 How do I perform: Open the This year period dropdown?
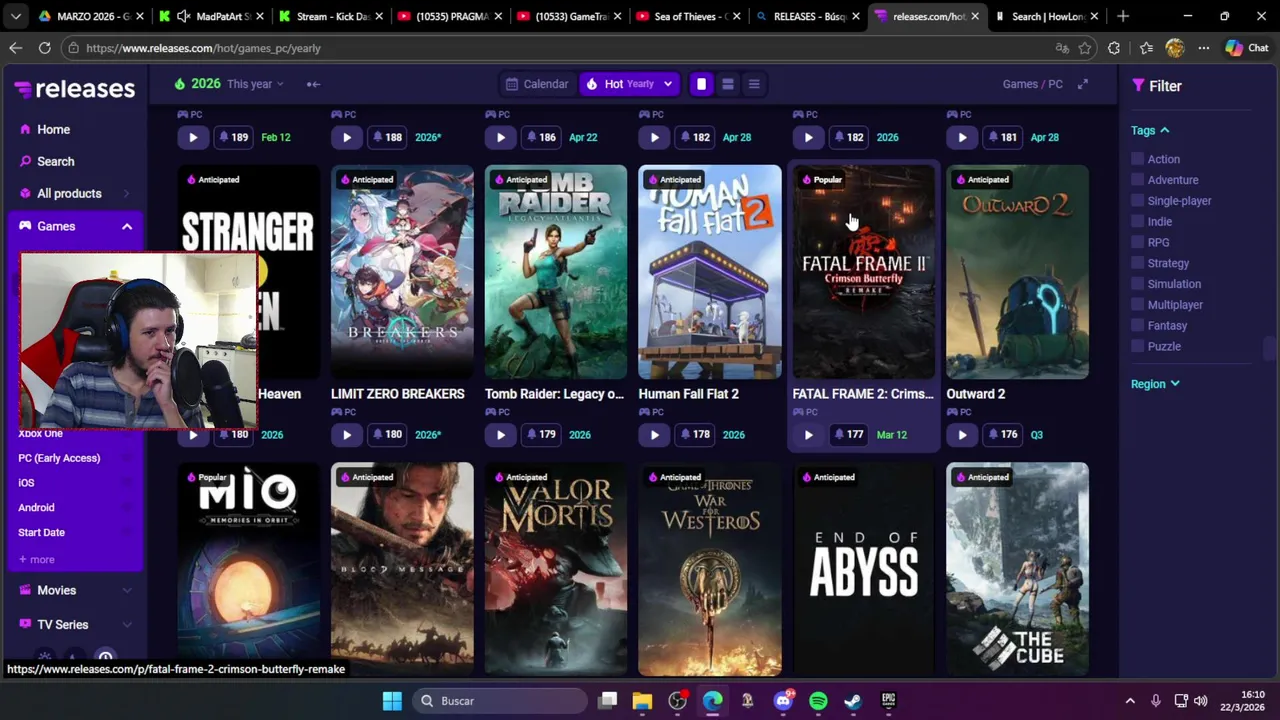pyautogui.click(x=255, y=84)
